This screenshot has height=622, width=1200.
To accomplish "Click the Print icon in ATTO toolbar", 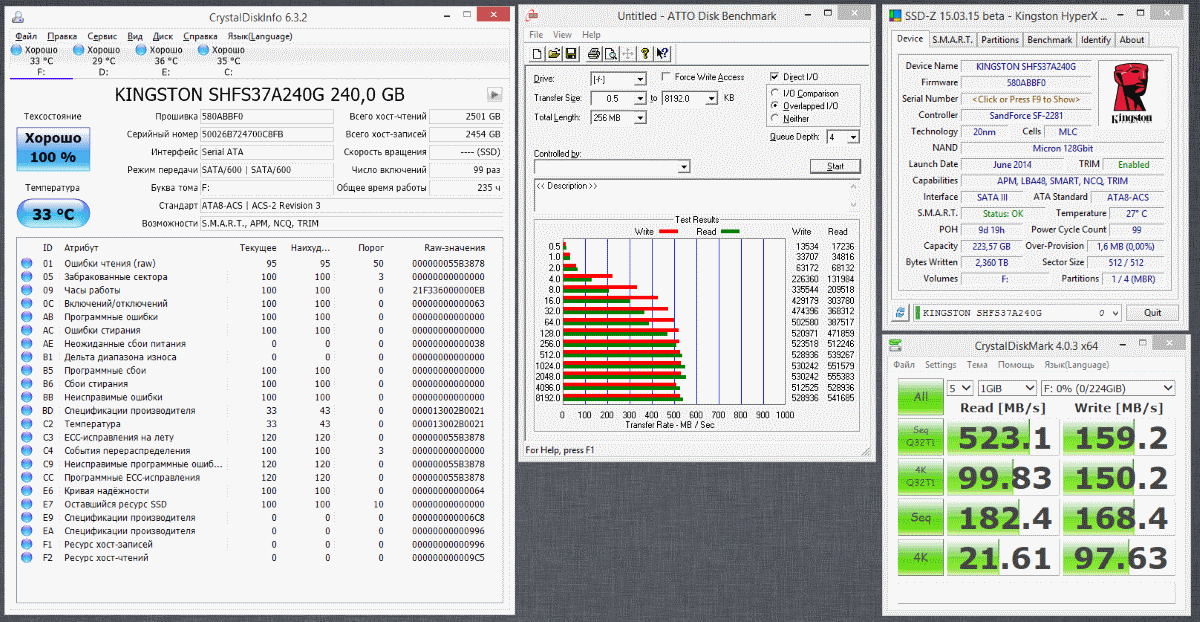I will [x=594, y=54].
